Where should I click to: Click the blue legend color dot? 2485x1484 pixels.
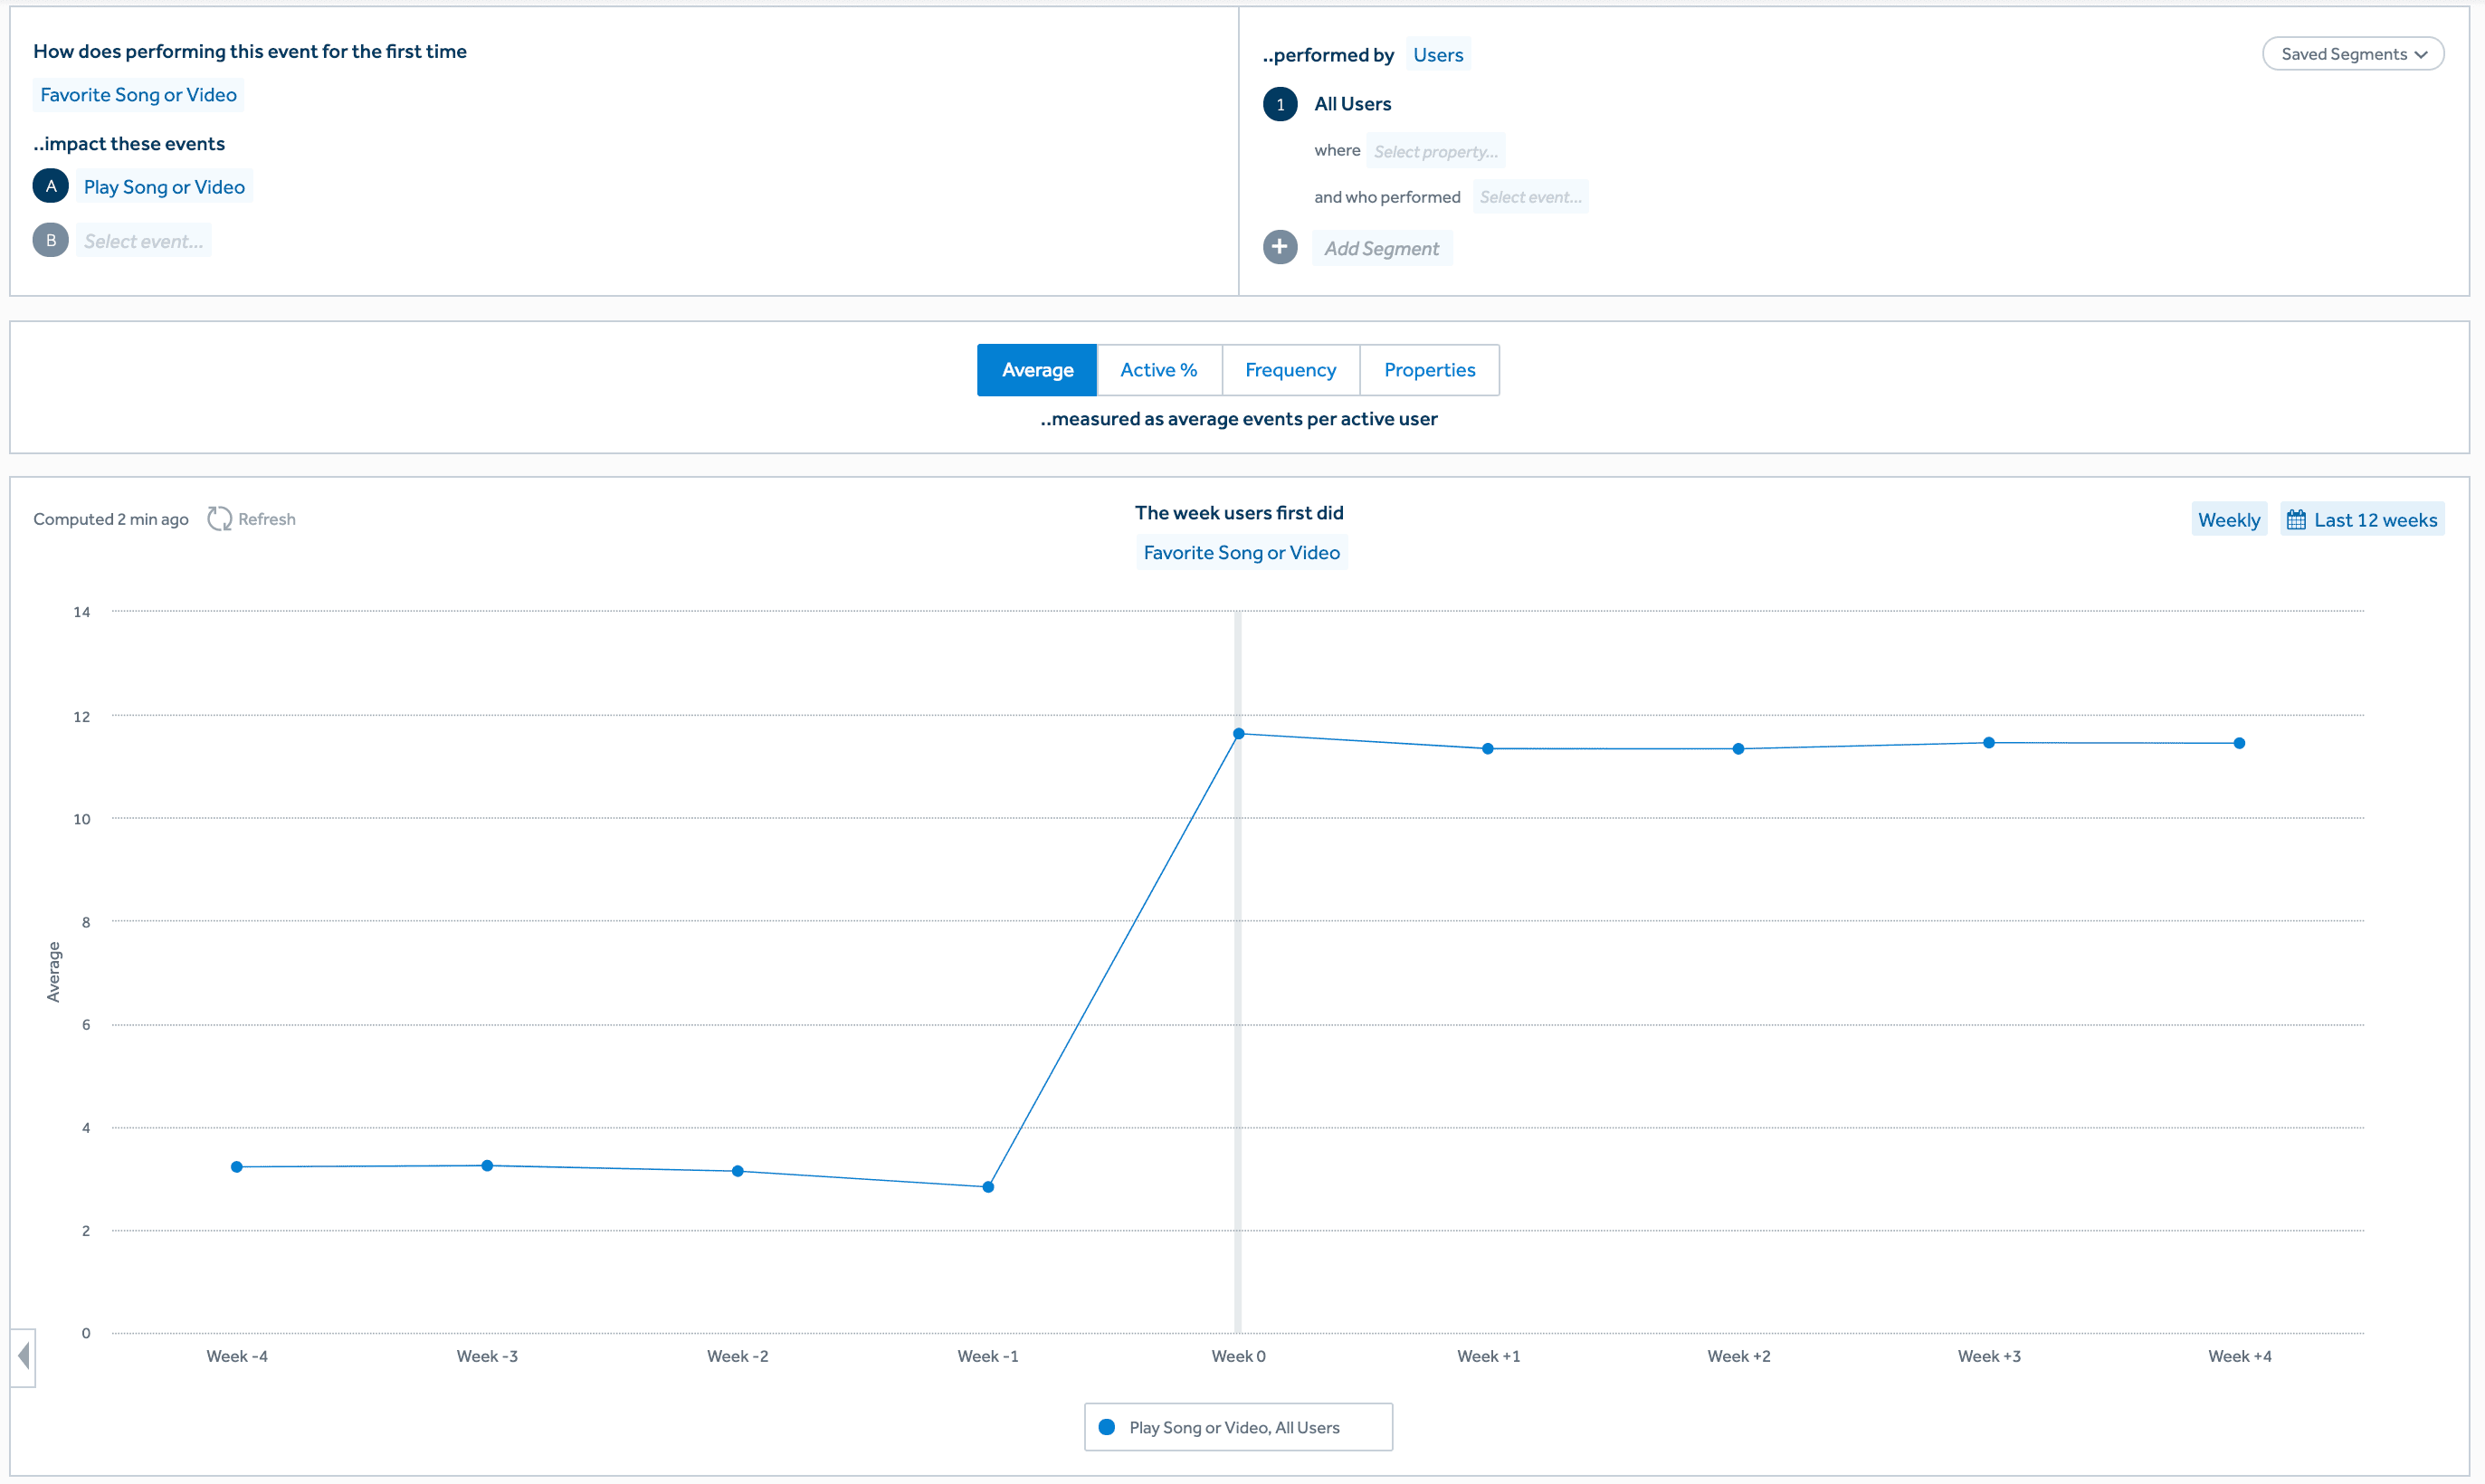pos(1106,1427)
